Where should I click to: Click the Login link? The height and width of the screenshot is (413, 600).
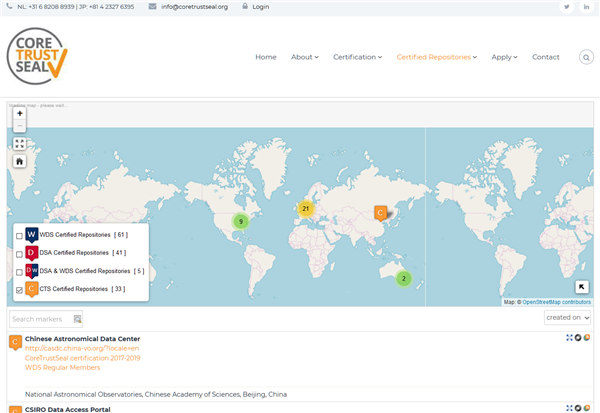(x=260, y=7)
